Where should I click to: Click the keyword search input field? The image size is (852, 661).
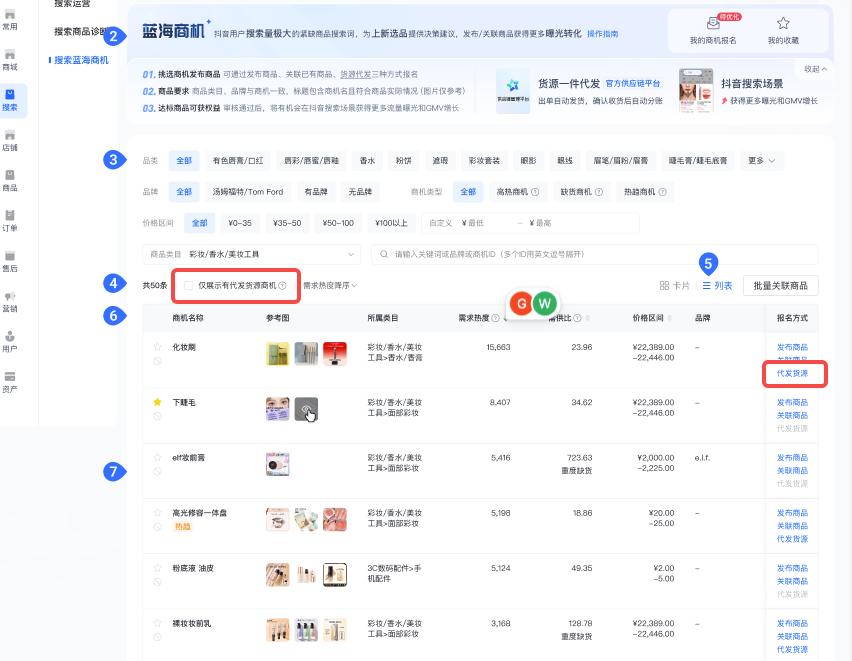[x=530, y=255]
